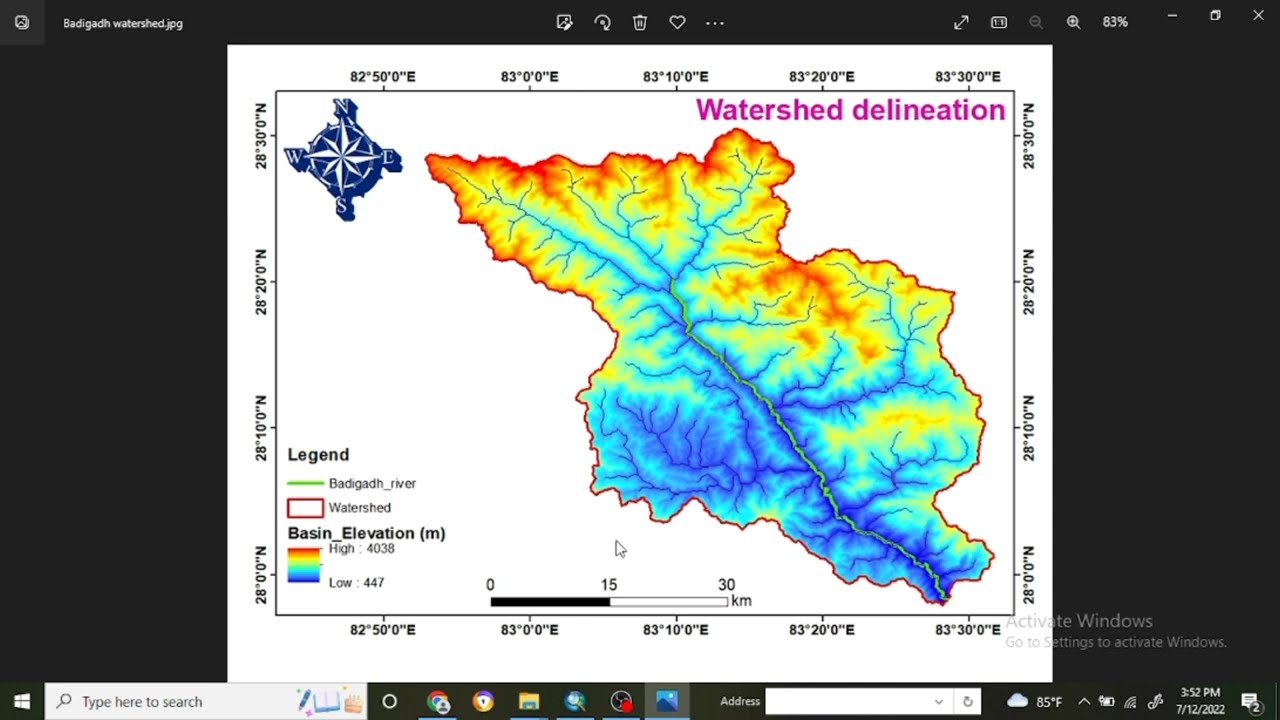
Task: Expand the Address bar dropdown arrow
Action: [939, 701]
